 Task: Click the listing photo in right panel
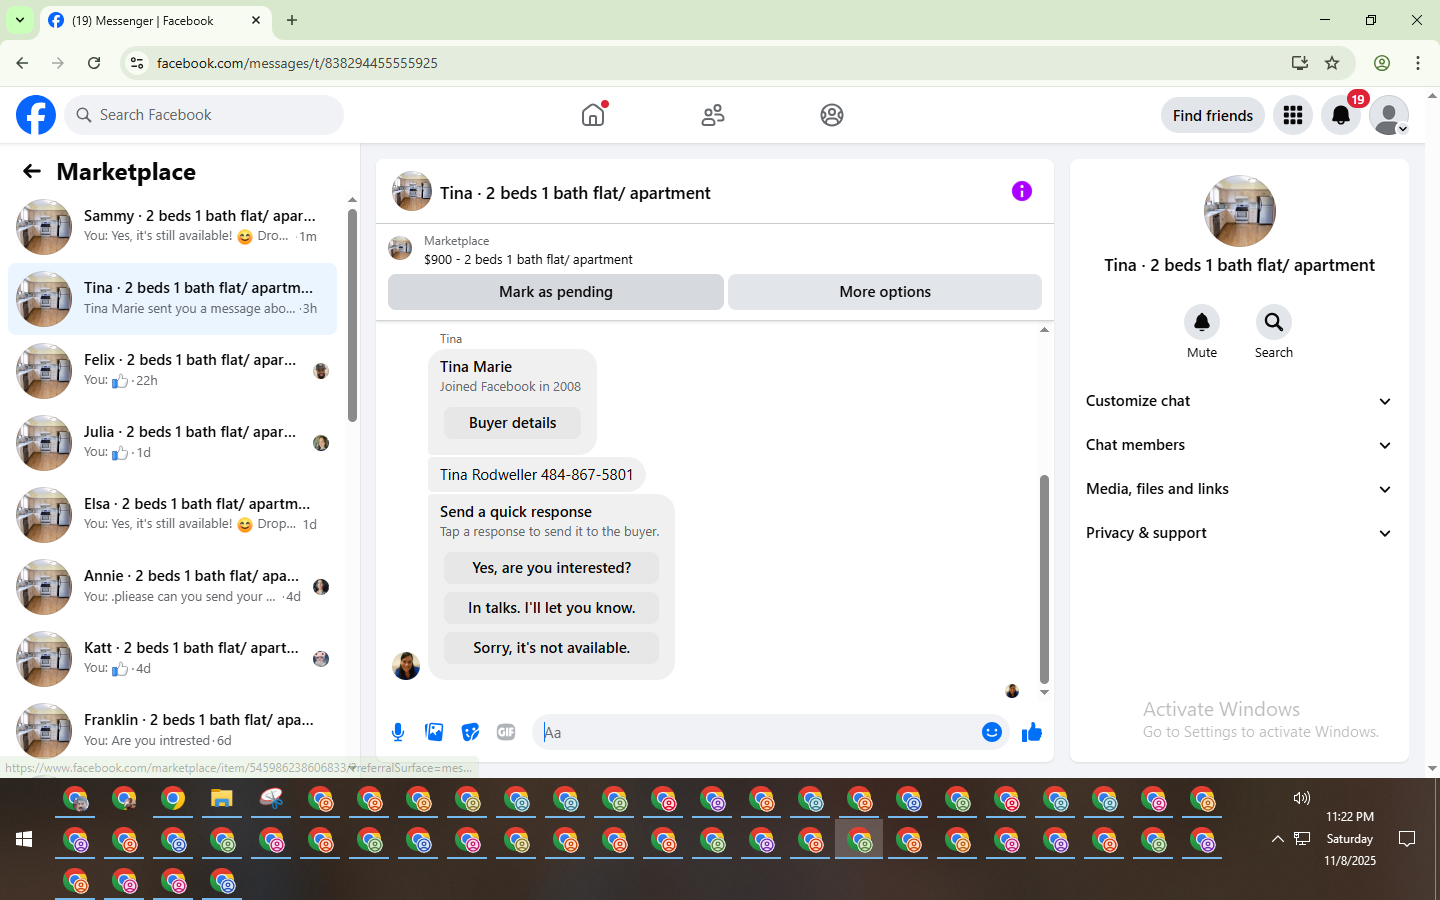tap(1240, 211)
